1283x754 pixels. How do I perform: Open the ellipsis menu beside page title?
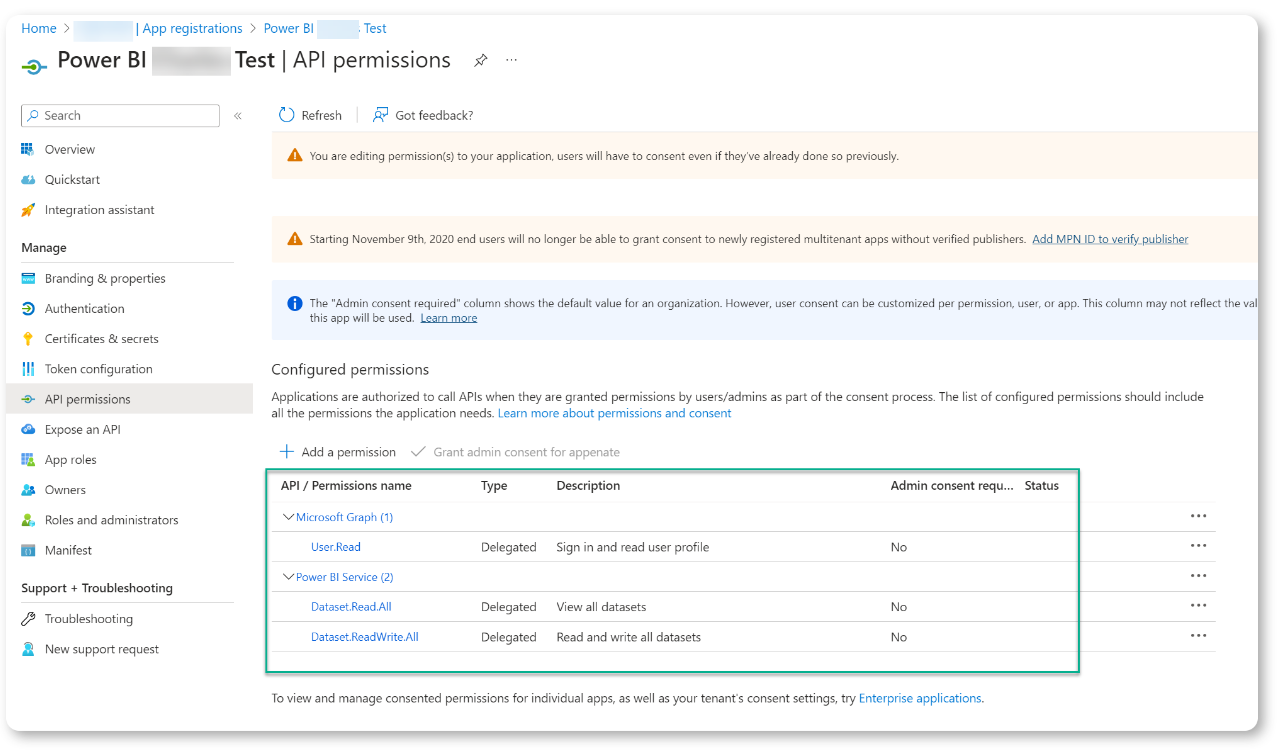[512, 60]
